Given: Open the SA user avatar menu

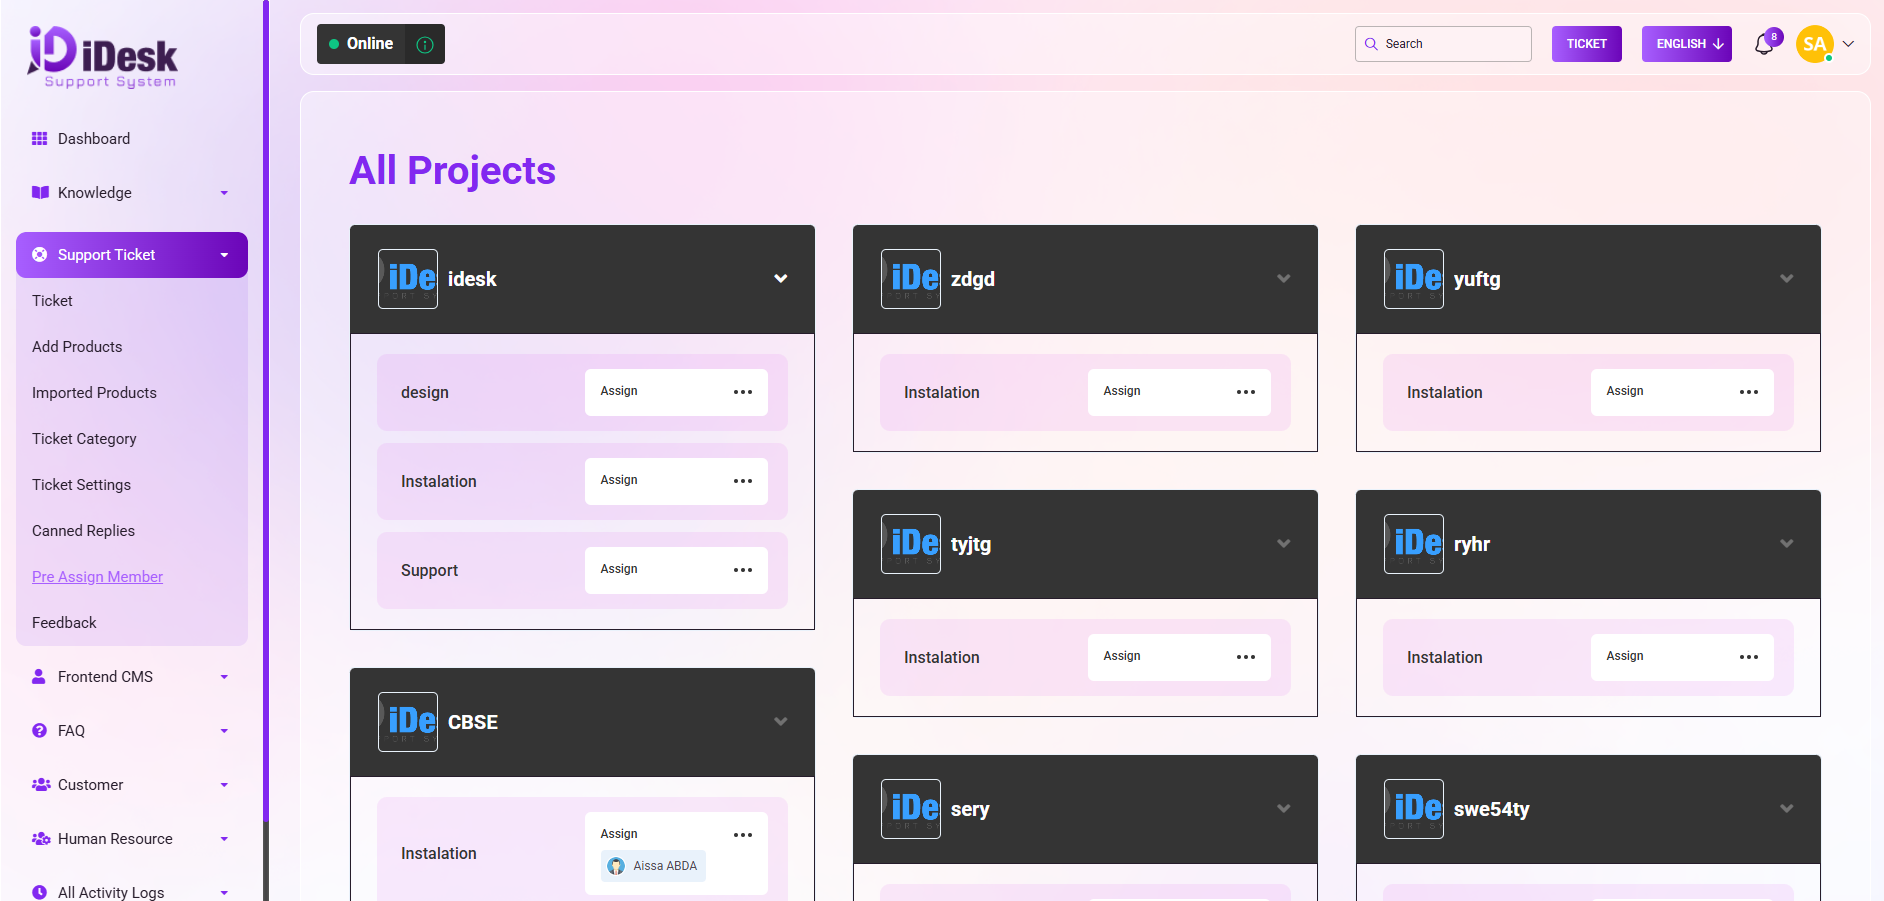Looking at the screenshot, I should [1814, 44].
